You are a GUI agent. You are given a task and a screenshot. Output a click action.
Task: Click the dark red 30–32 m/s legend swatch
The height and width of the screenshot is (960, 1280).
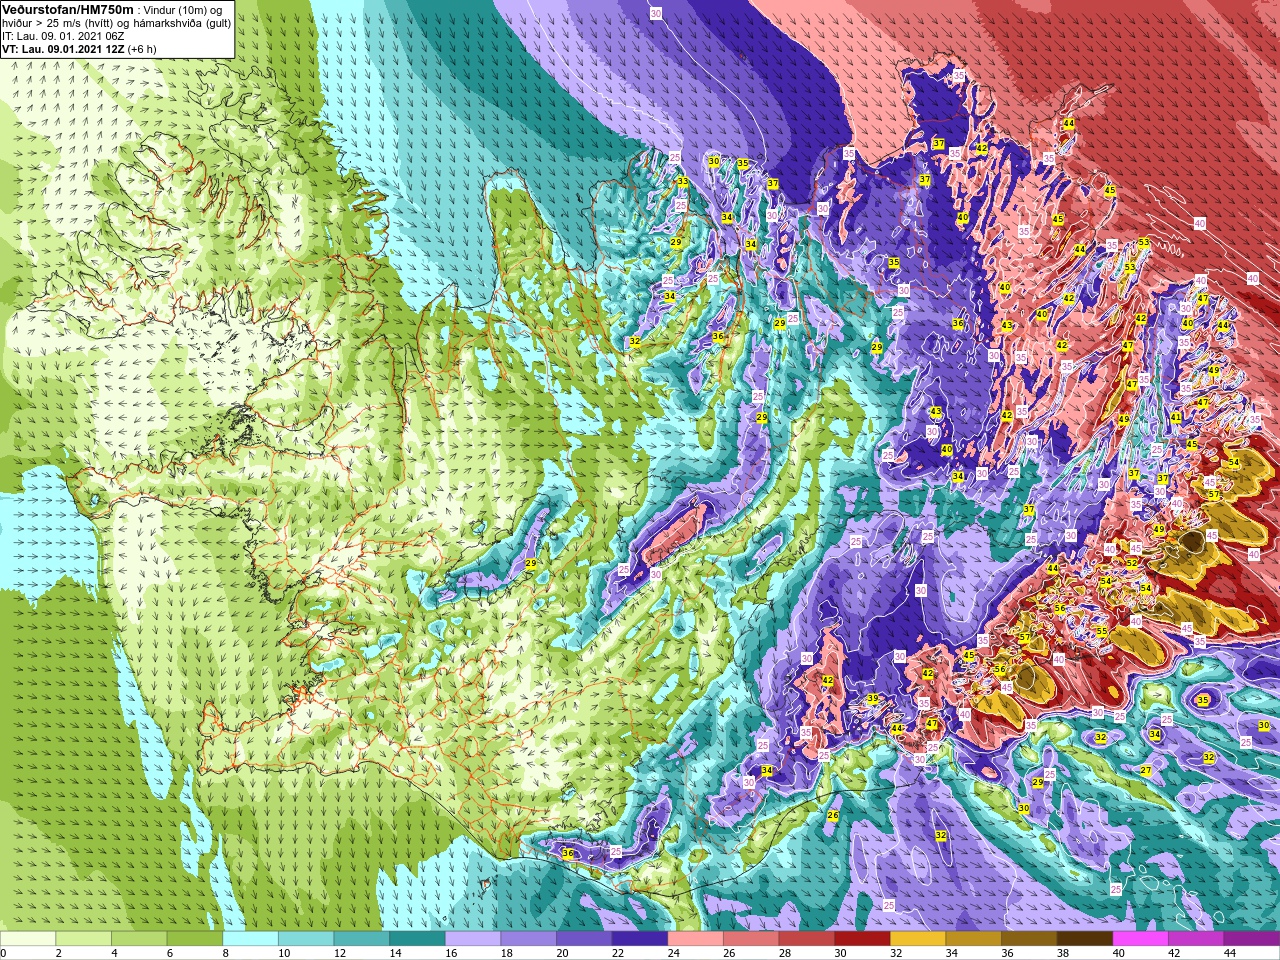(x=863, y=939)
